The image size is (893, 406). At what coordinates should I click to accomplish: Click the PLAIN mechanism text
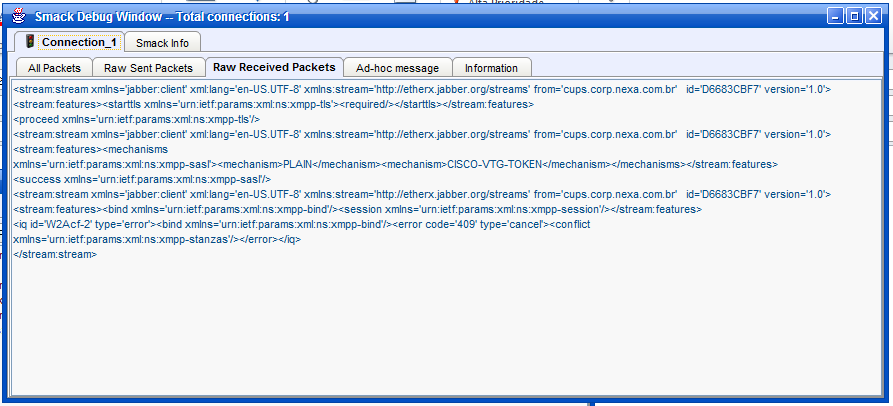point(297,164)
